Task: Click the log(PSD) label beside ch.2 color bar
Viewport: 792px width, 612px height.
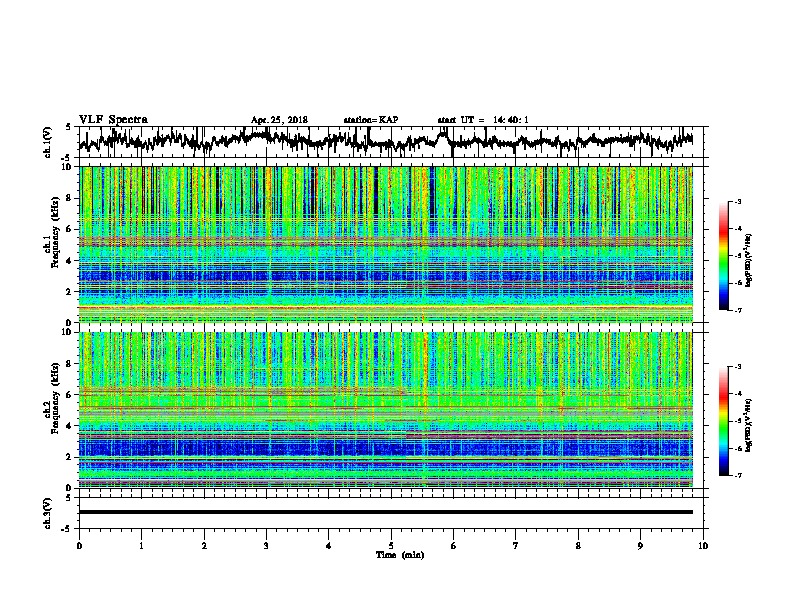Action: (749, 426)
